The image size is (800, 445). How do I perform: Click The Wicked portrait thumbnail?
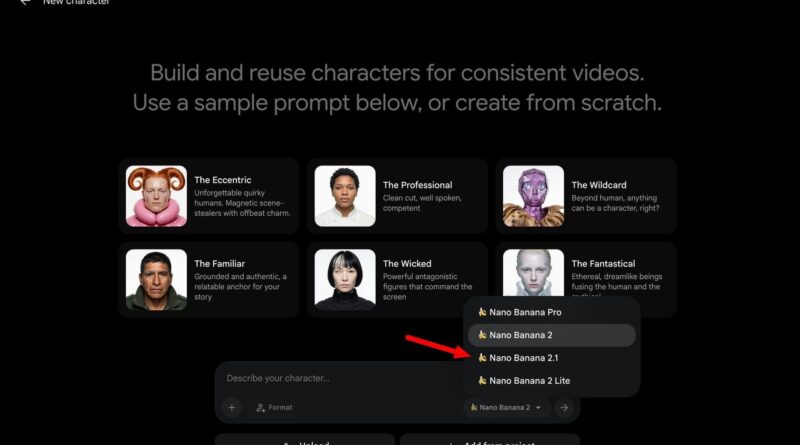pos(345,280)
